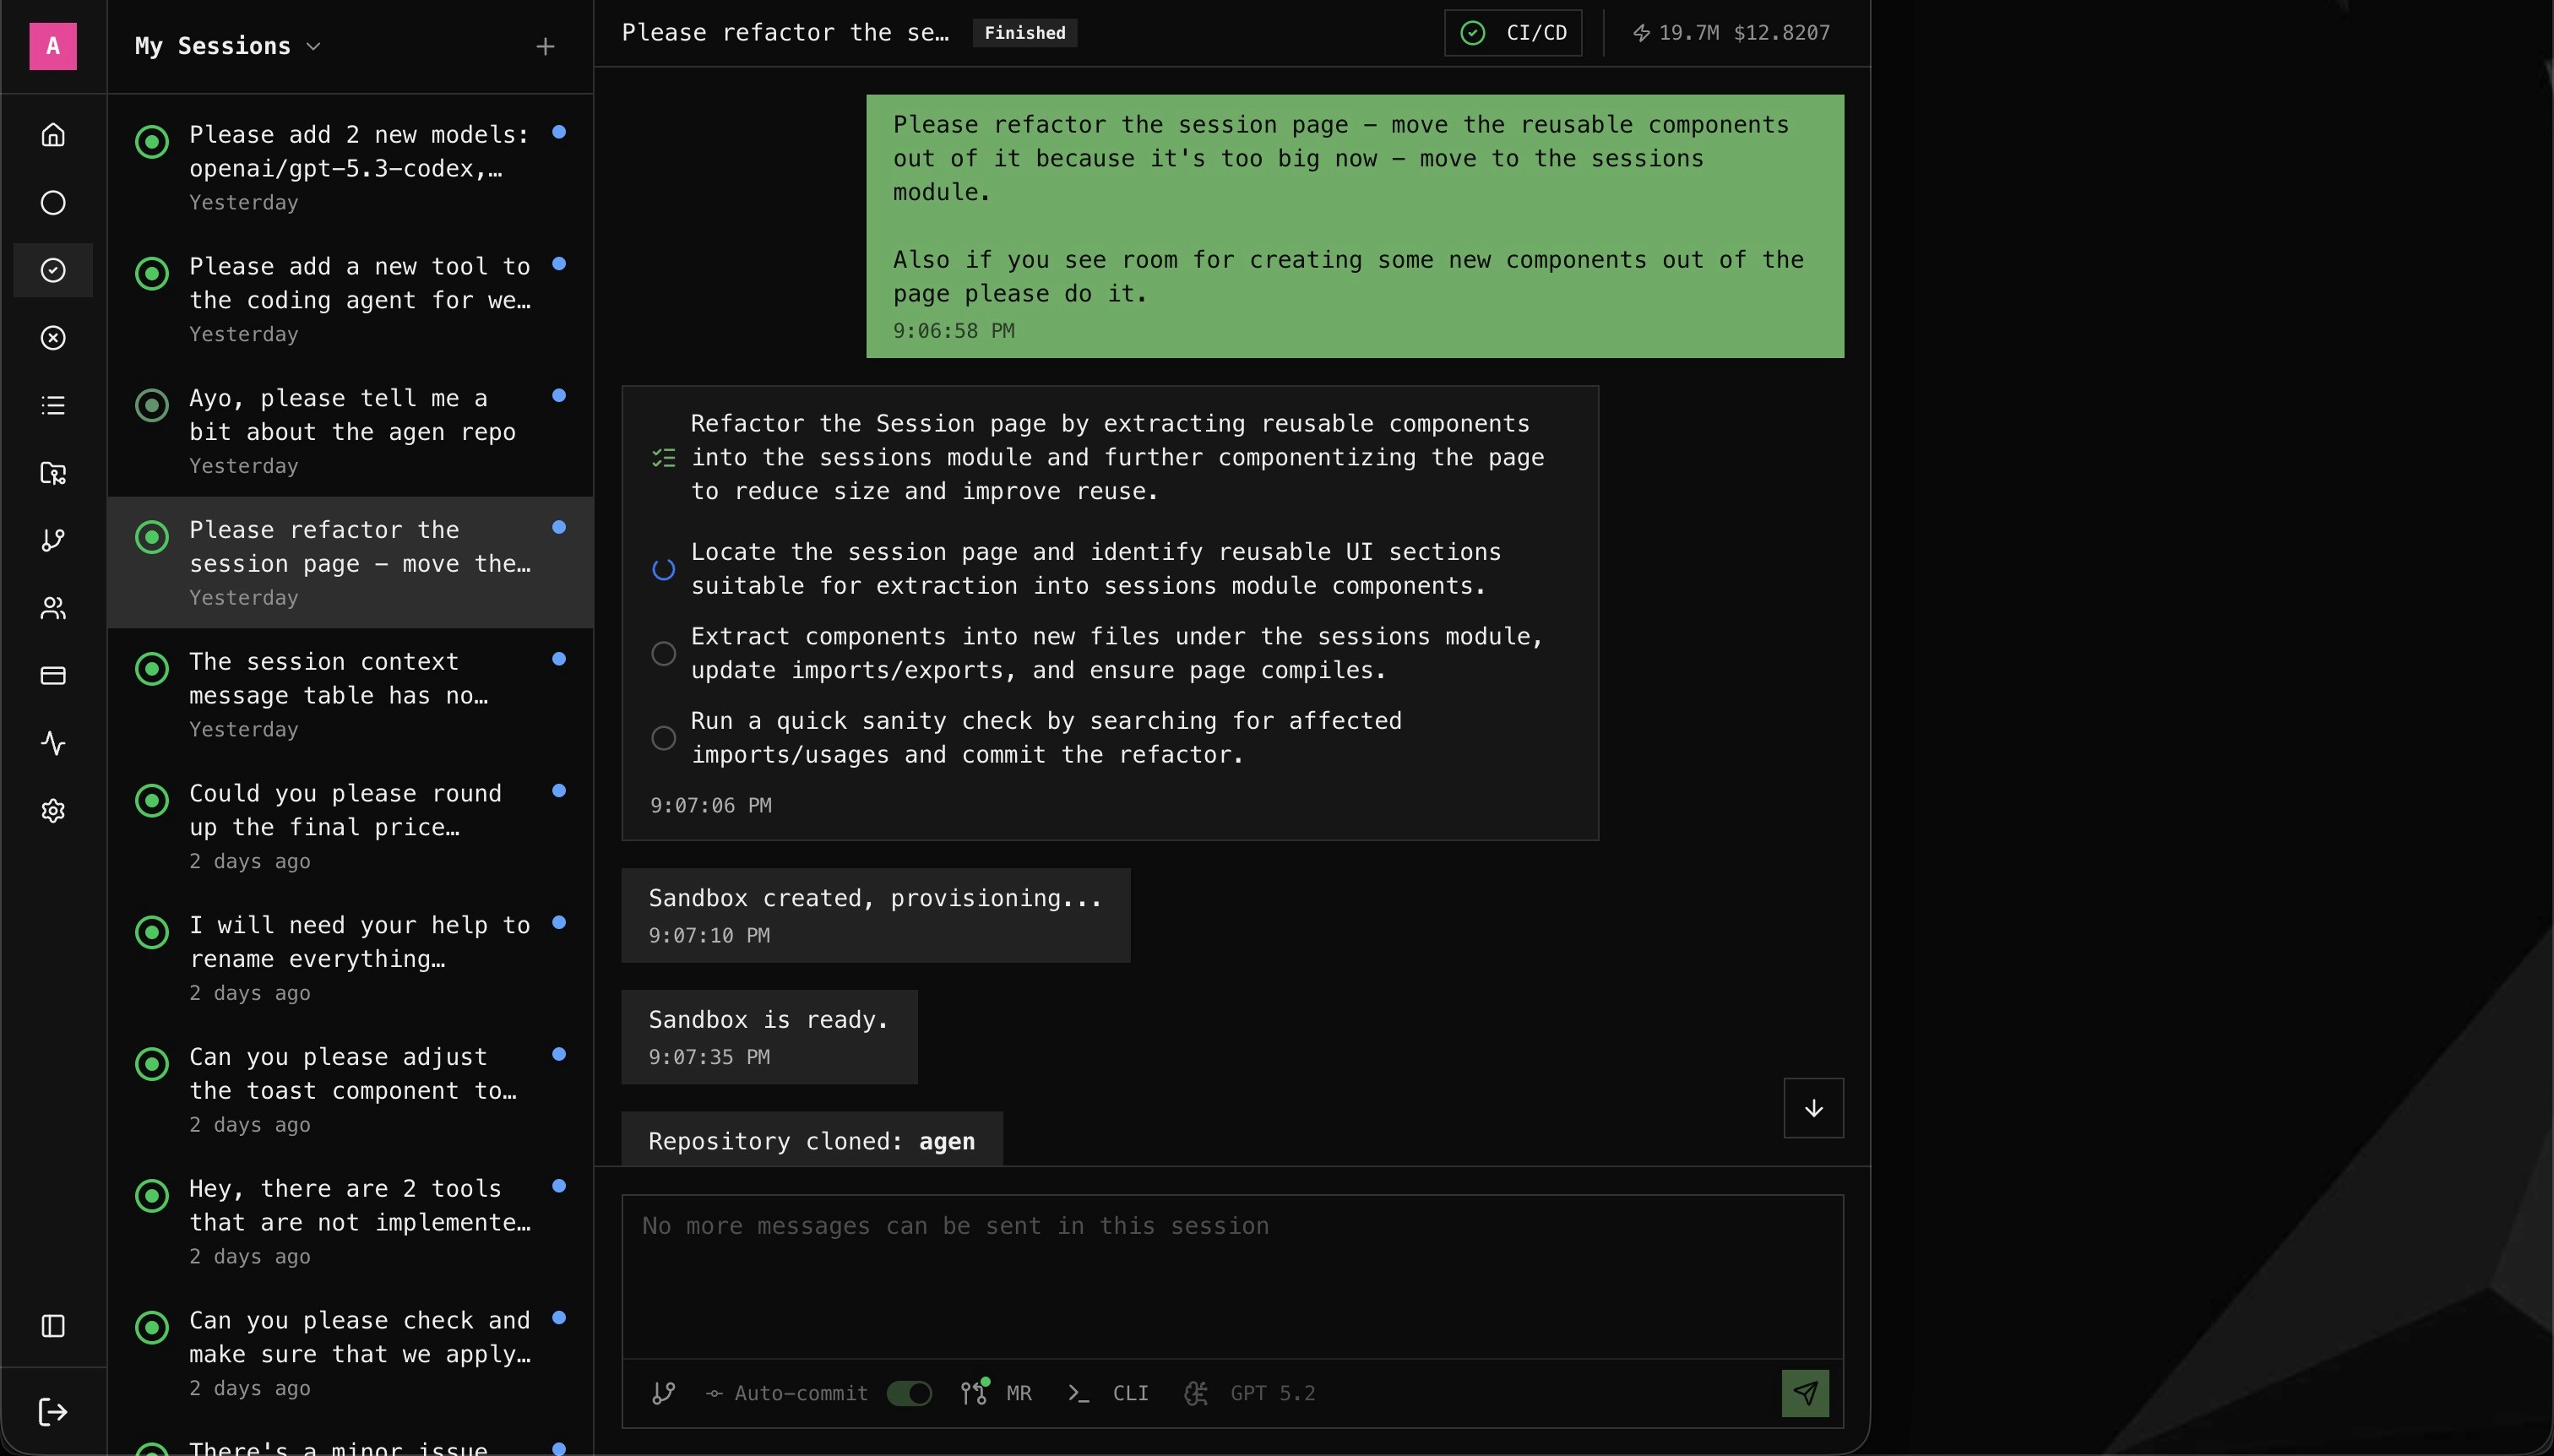Click the logout icon at sidebar bottom
Viewport: 2554px width, 1456px height.
click(x=53, y=1412)
